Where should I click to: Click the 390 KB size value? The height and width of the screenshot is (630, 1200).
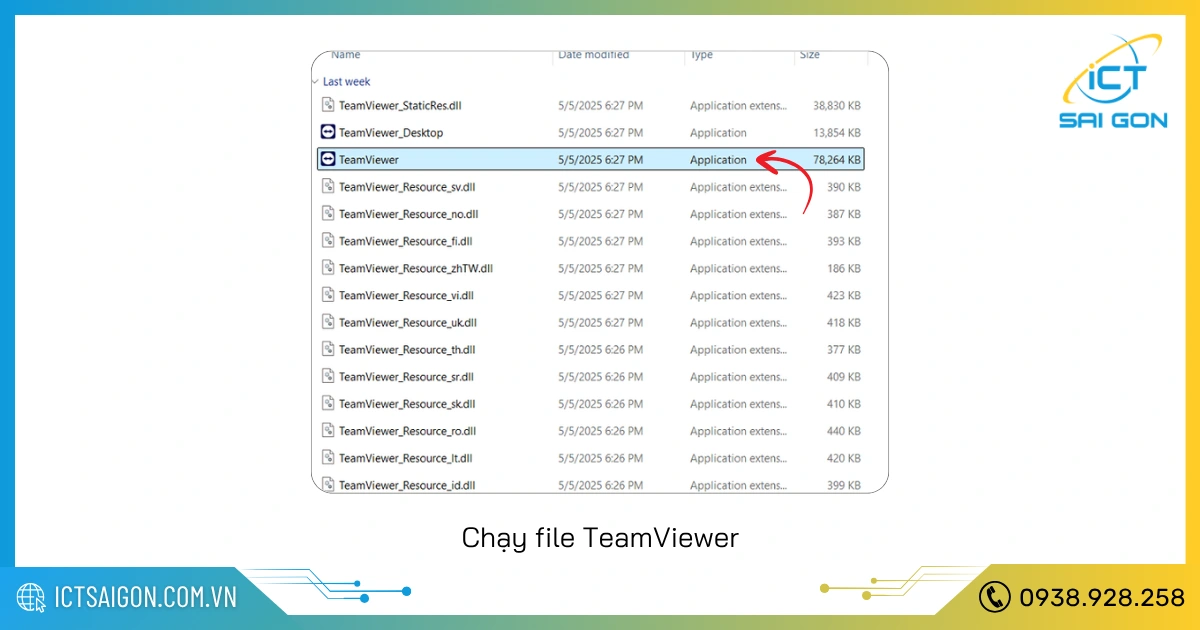coord(843,187)
